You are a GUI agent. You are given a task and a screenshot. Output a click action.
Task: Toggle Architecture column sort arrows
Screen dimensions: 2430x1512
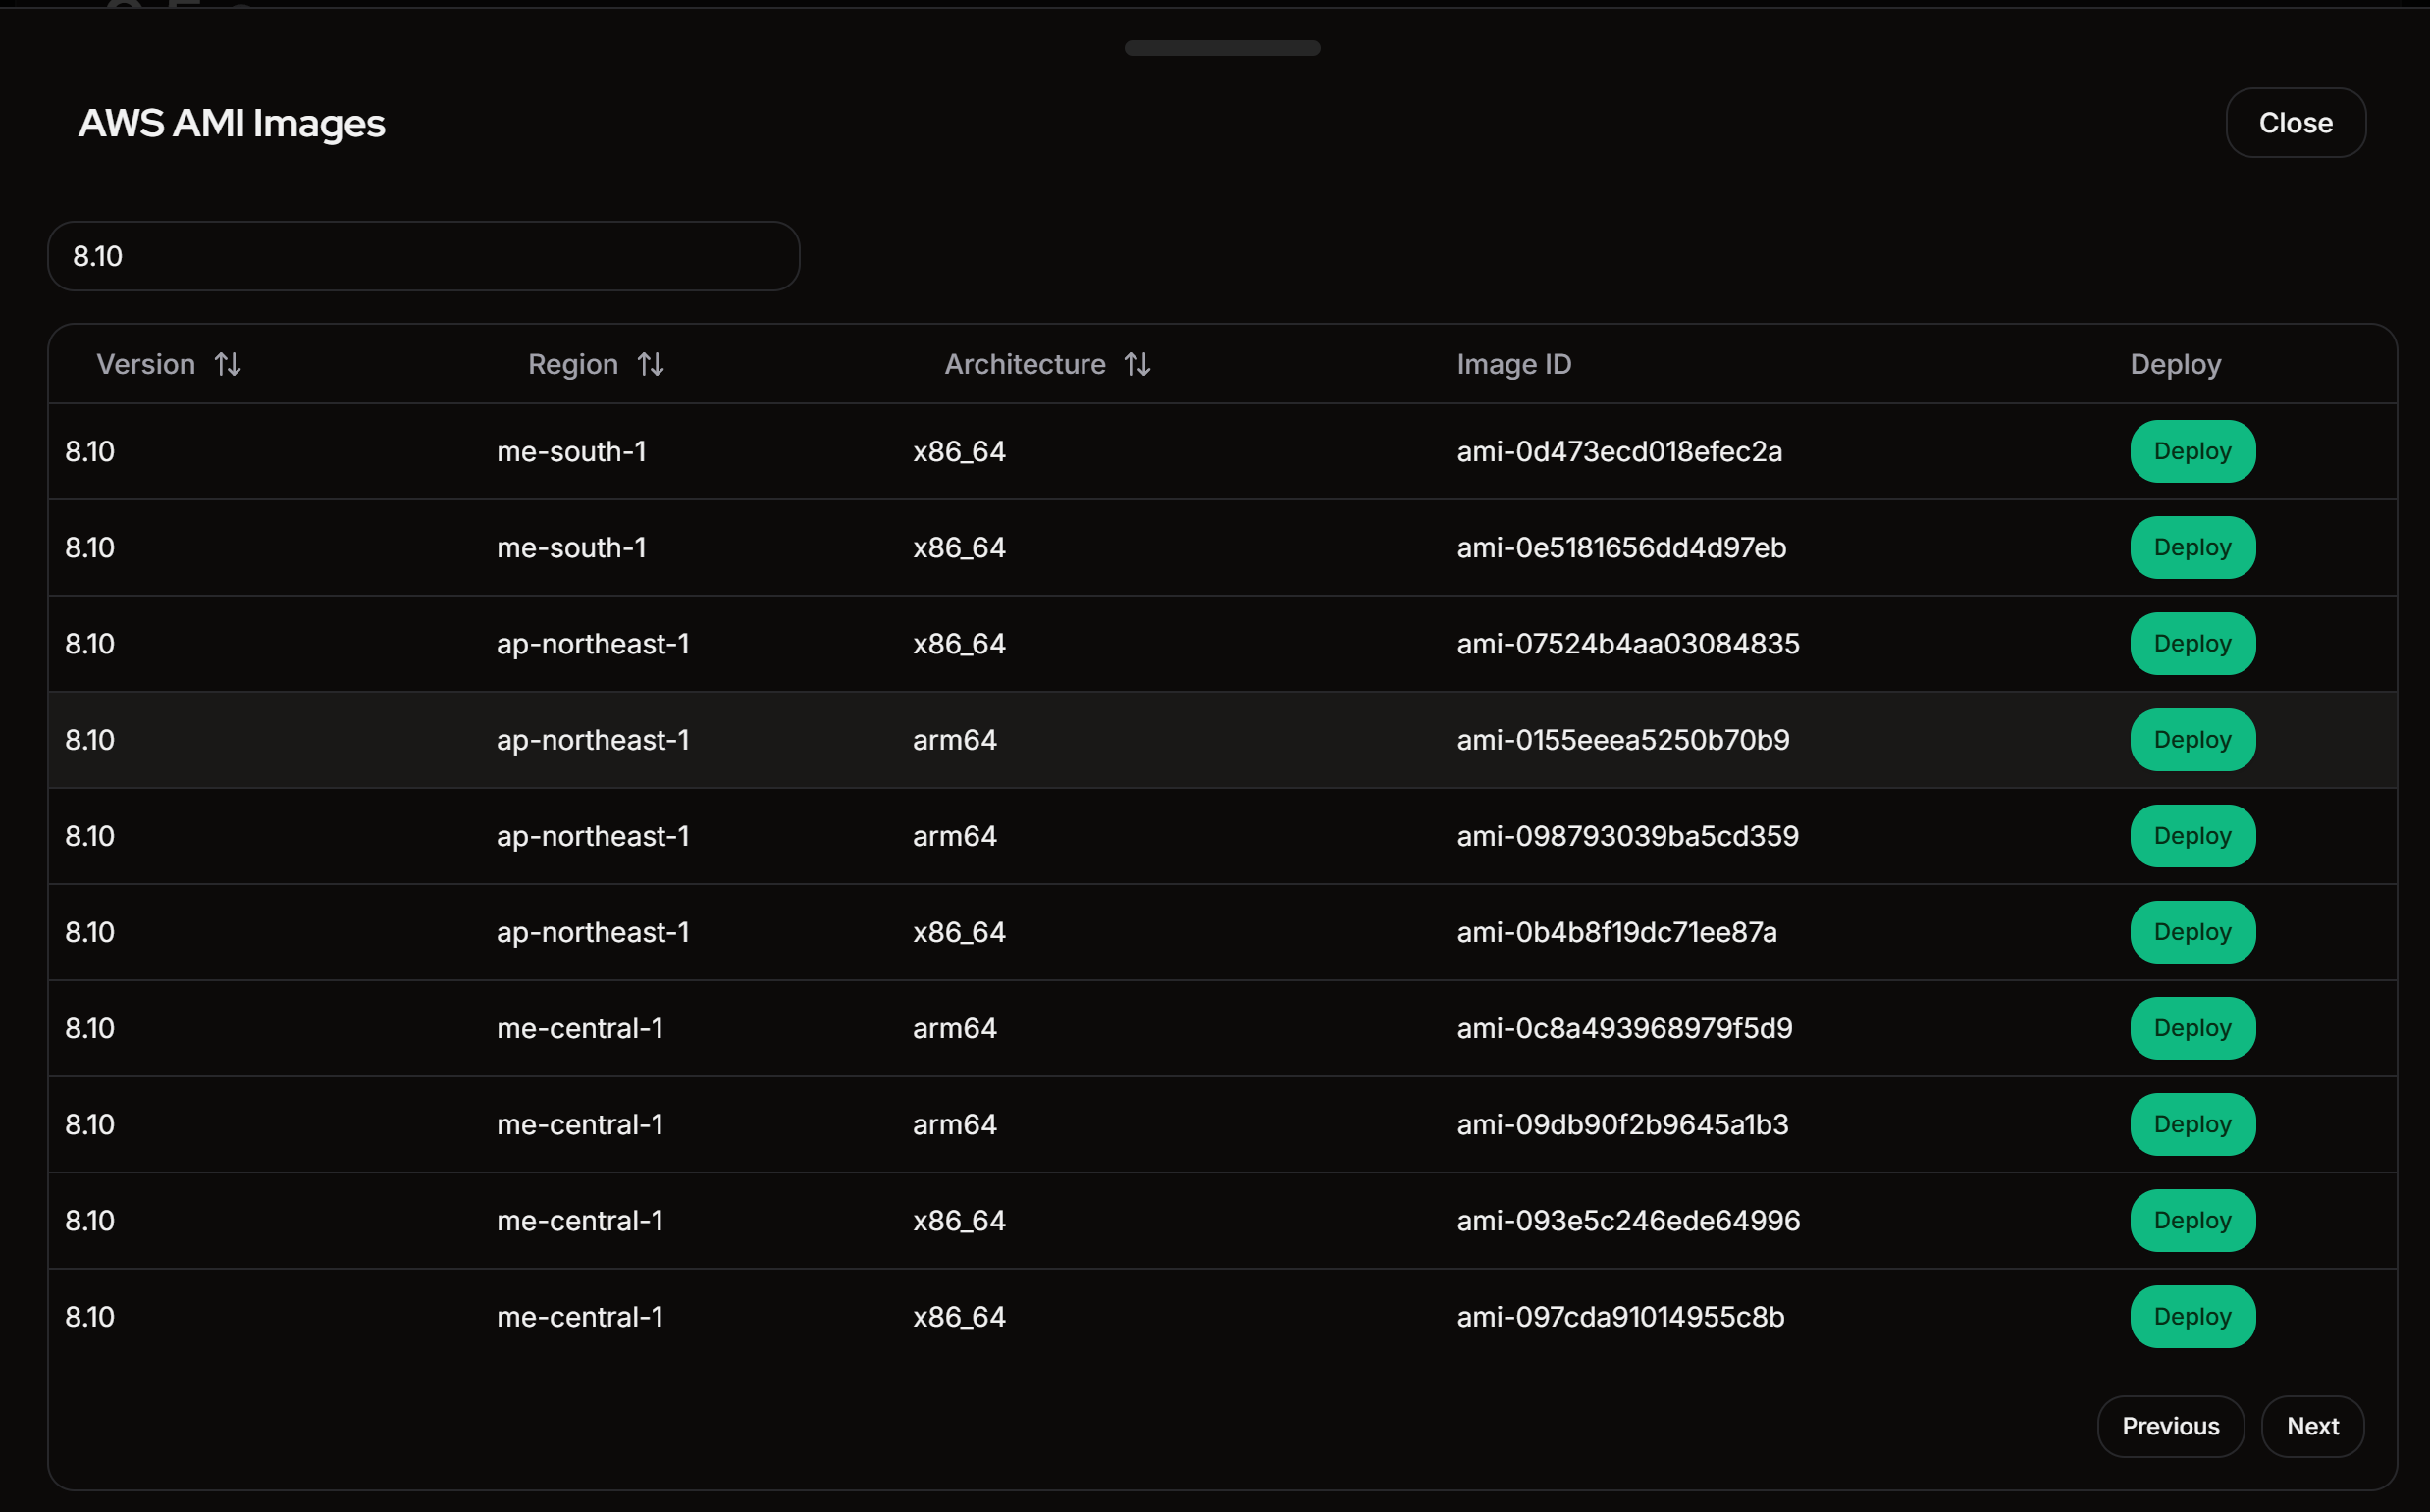coord(1138,364)
